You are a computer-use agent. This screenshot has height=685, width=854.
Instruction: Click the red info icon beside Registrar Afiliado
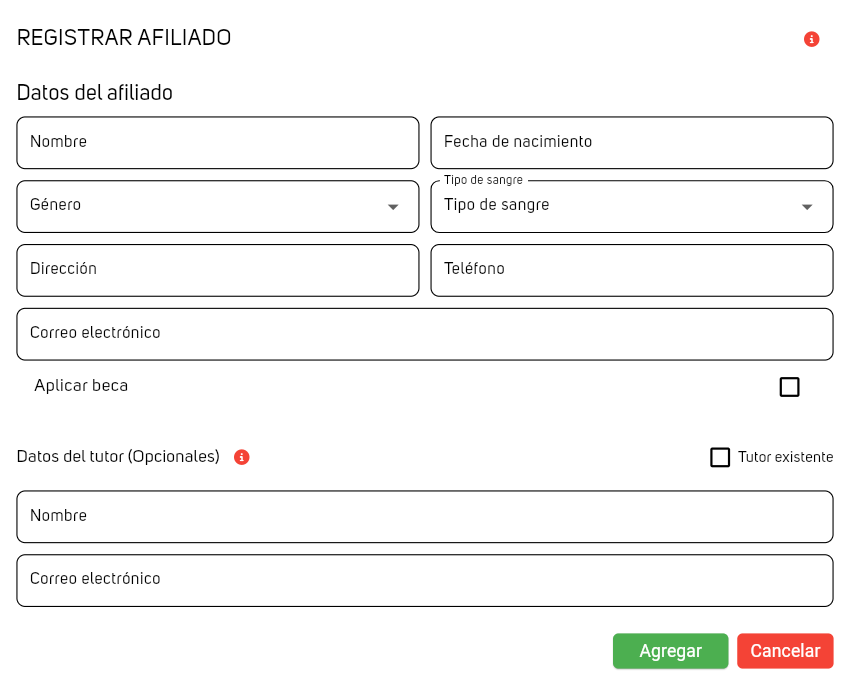(x=811, y=39)
